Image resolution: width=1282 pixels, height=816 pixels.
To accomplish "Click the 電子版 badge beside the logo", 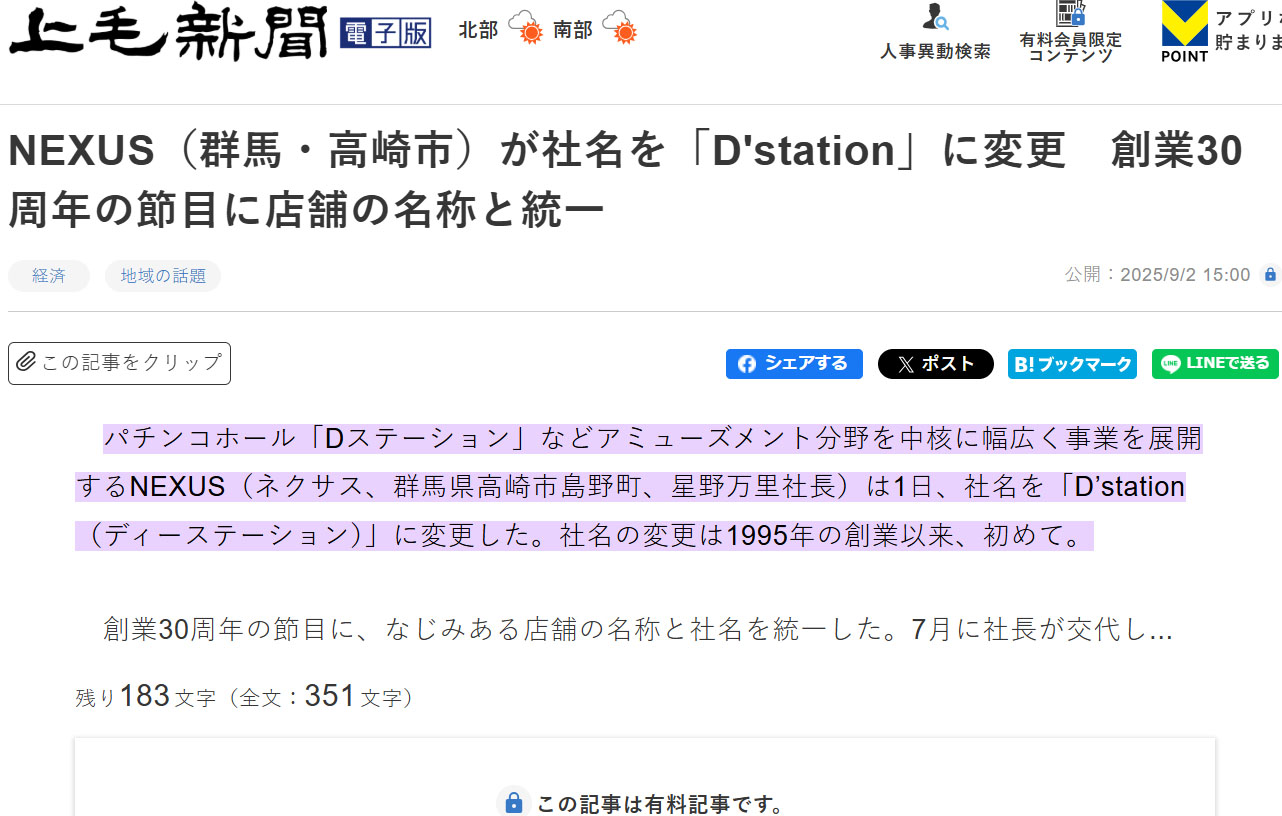I will coord(385,33).
